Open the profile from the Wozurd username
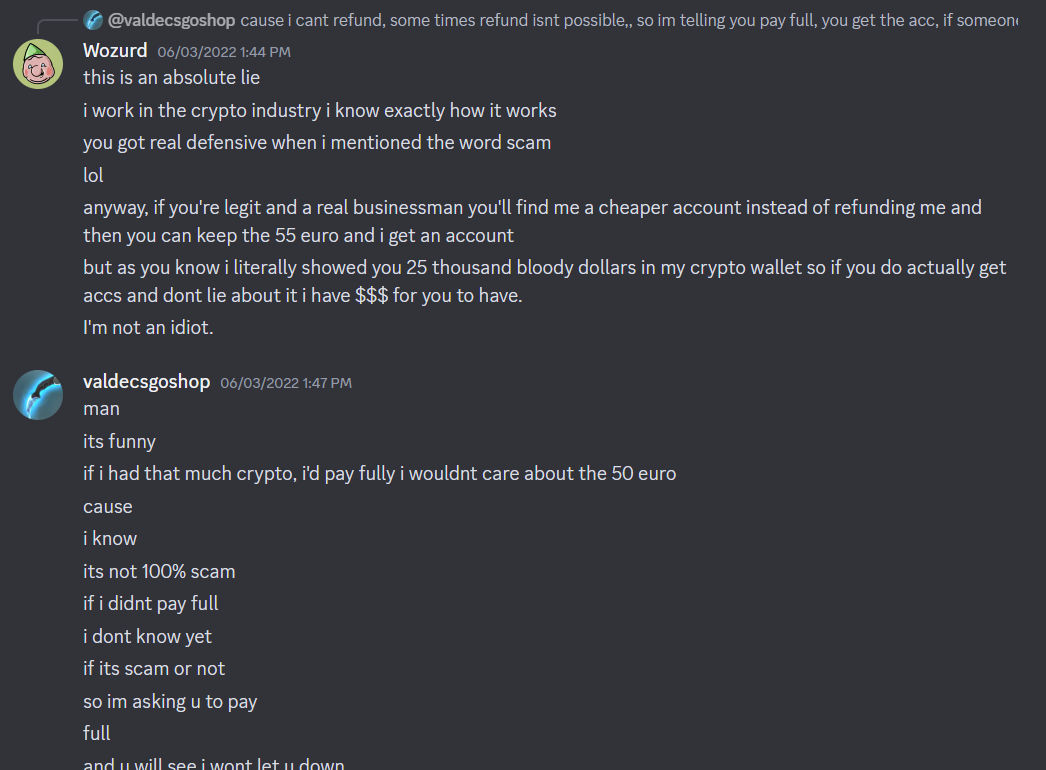 tap(115, 50)
